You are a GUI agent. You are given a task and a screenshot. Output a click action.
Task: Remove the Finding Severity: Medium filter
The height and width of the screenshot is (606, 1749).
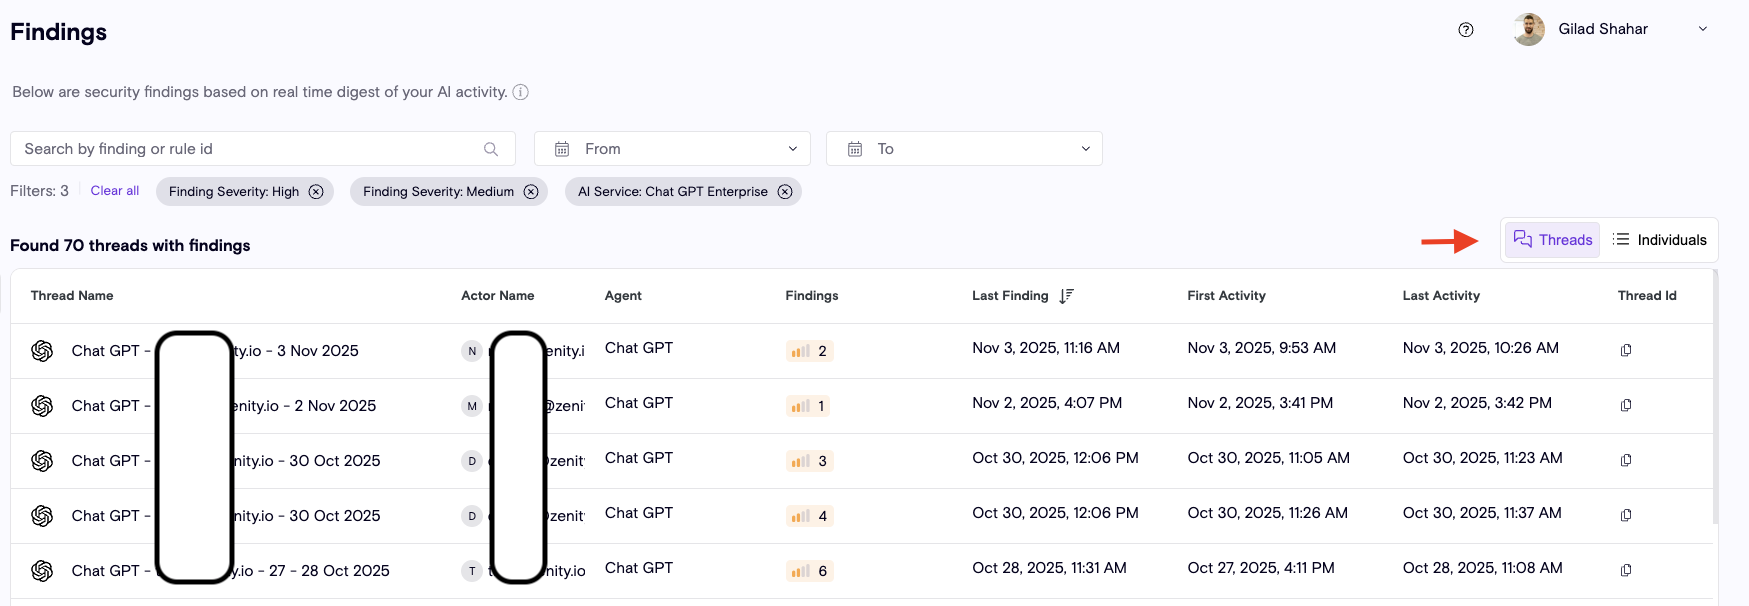[x=531, y=192]
